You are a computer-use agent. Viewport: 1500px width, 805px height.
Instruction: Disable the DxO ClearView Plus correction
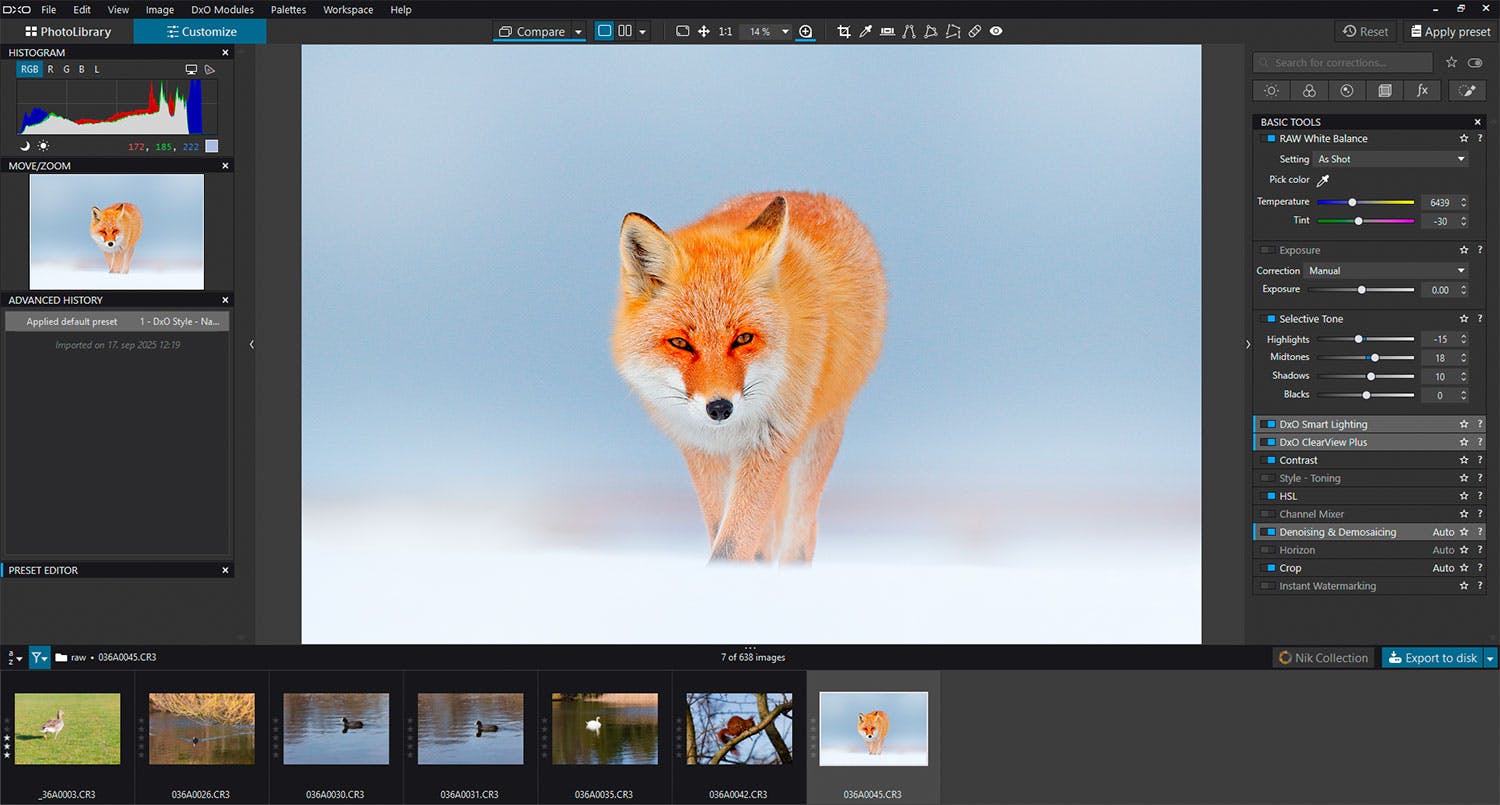tap(1270, 442)
